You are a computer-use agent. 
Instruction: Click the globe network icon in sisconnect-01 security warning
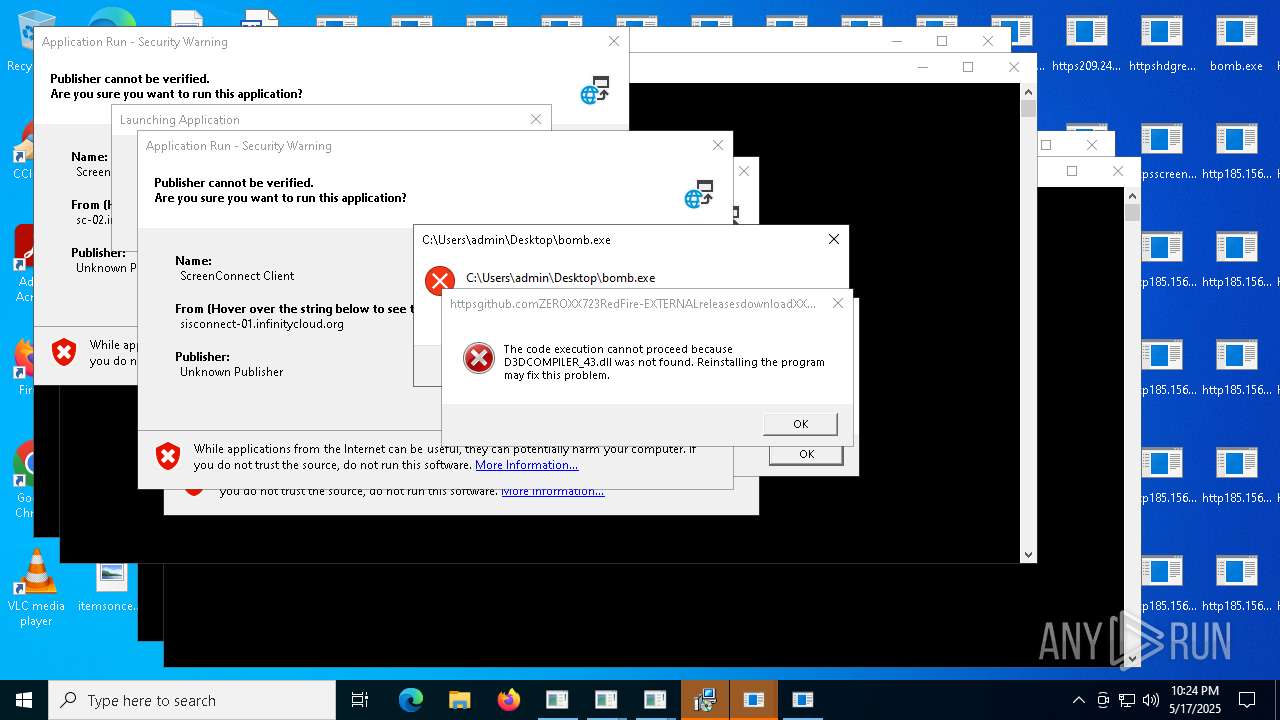[699, 195]
